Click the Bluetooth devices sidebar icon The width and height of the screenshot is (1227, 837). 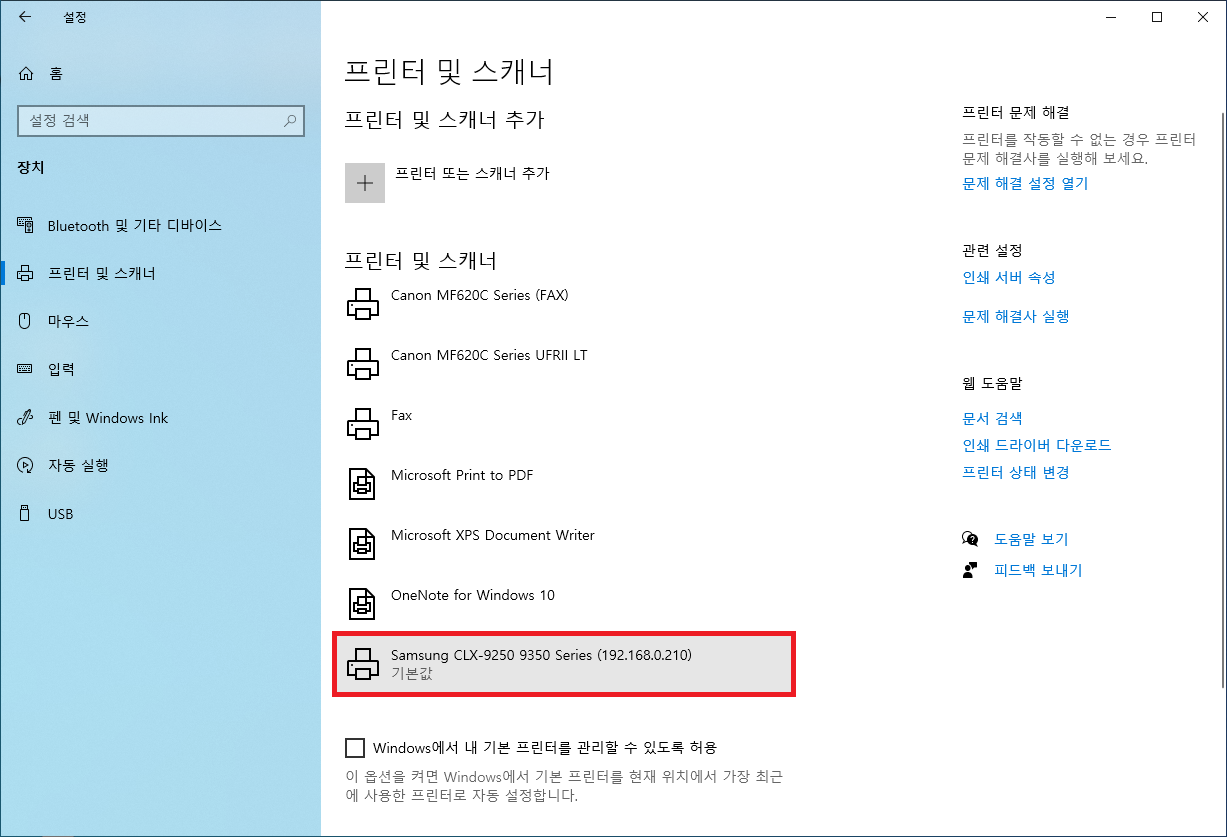tap(26, 225)
